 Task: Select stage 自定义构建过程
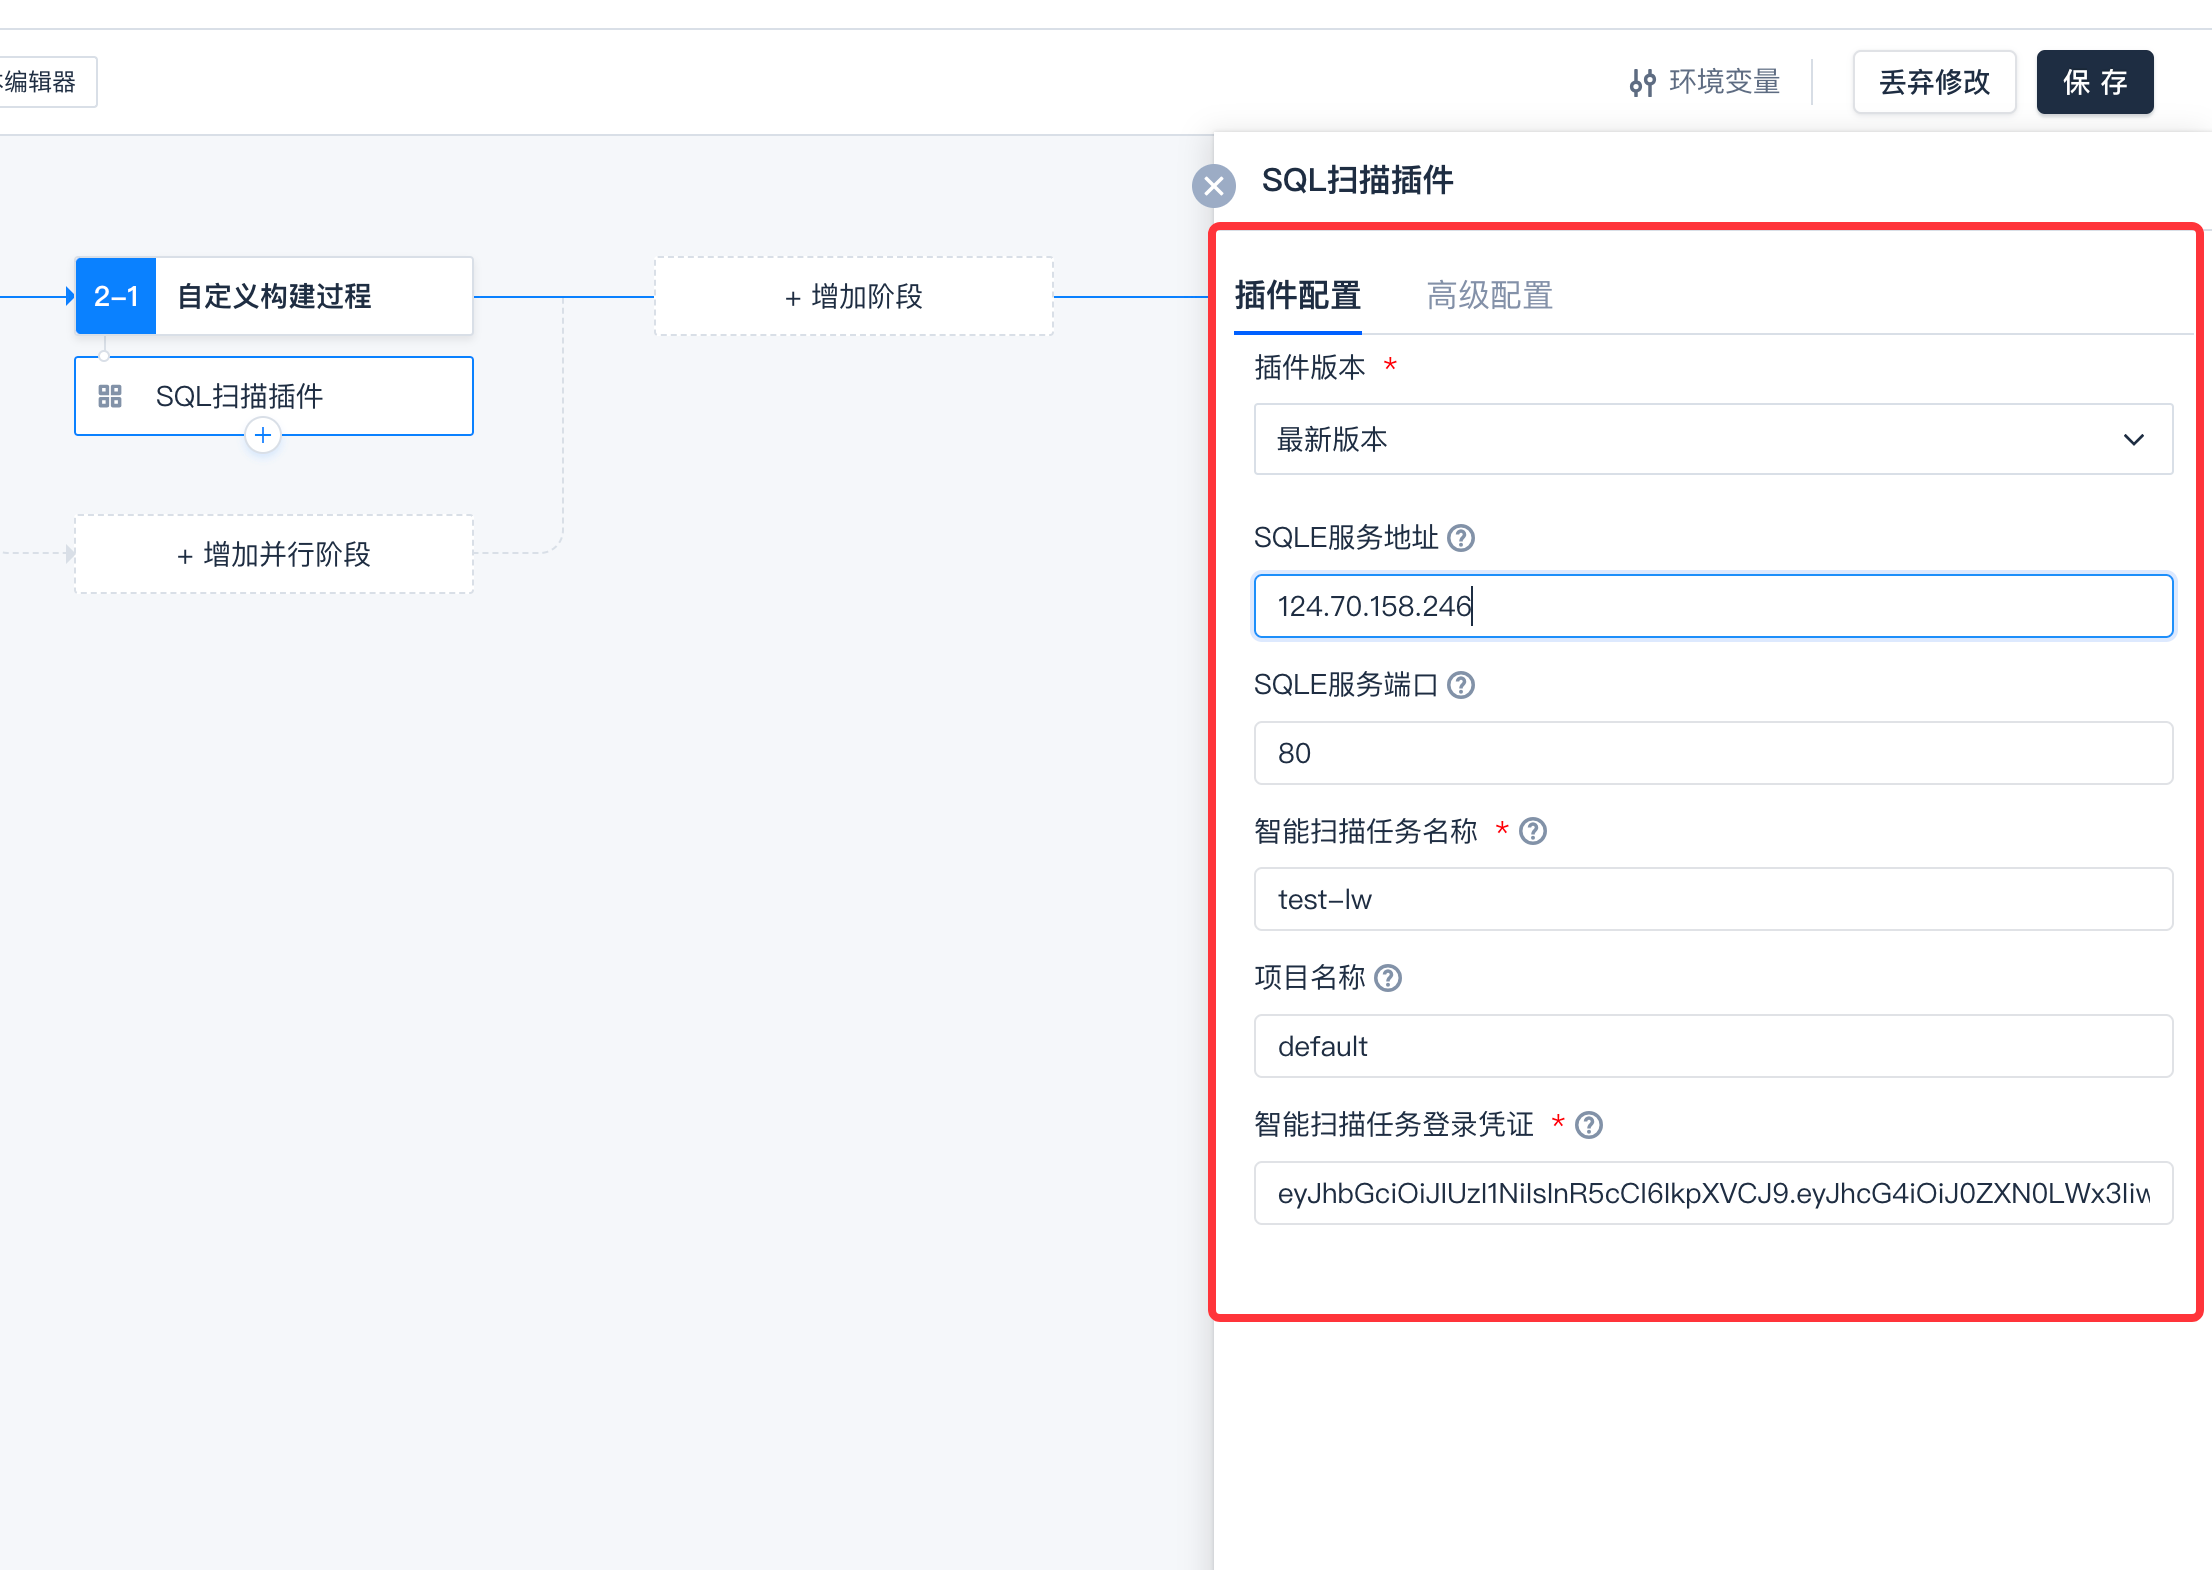274,296
